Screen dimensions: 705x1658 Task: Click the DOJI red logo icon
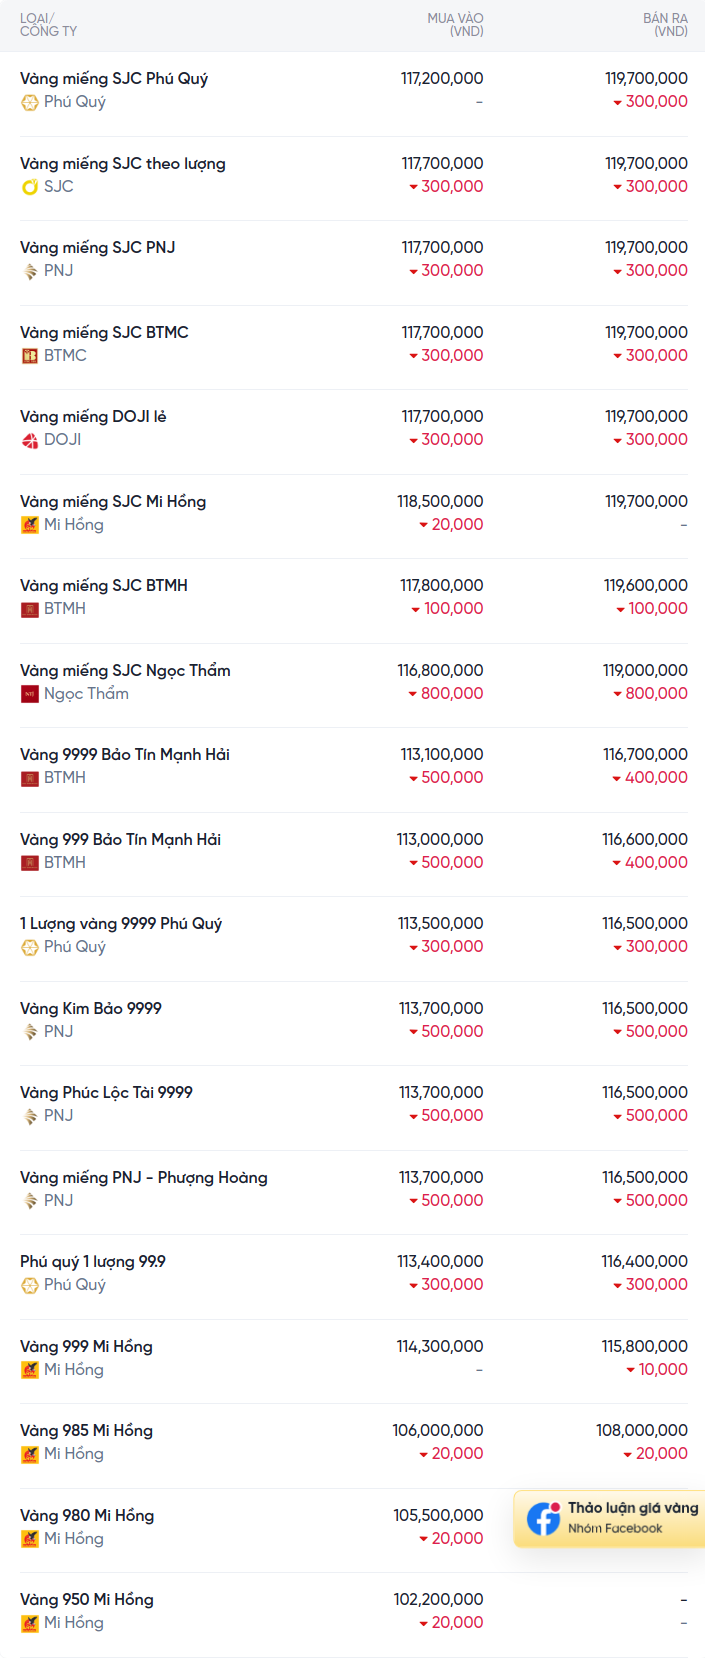click(x=30, y=440)
